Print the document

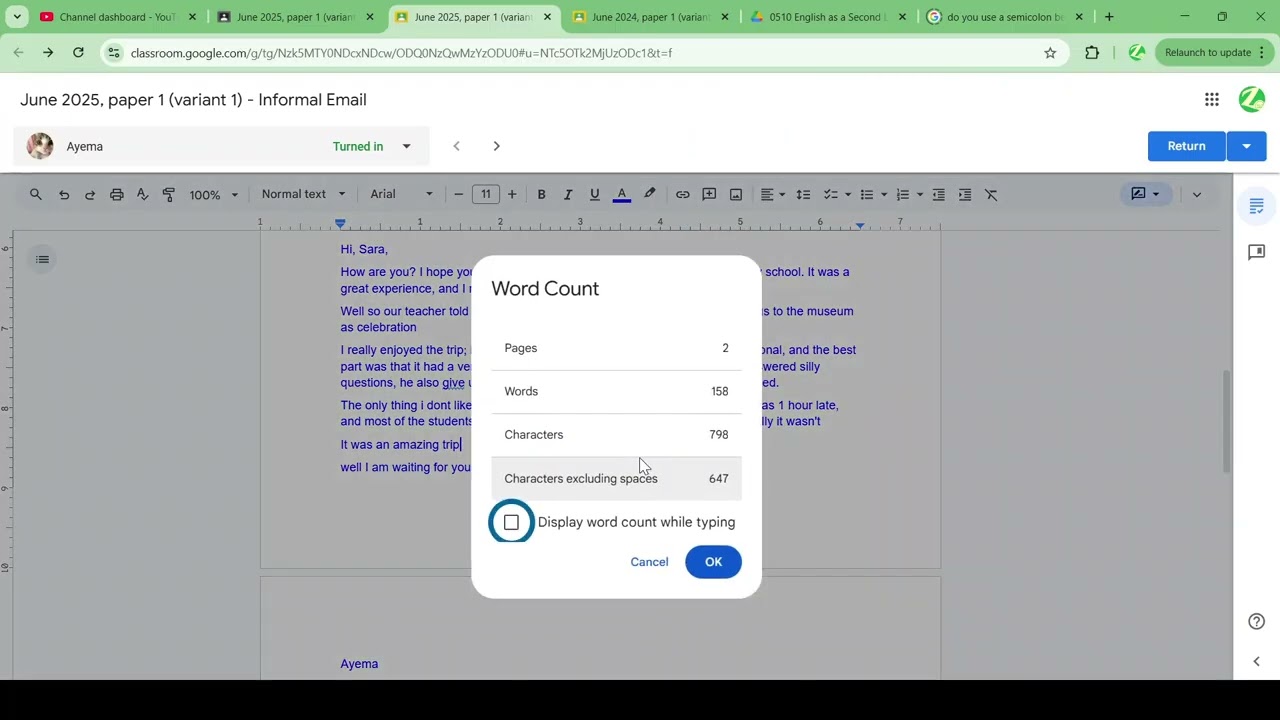coord(117,194)
